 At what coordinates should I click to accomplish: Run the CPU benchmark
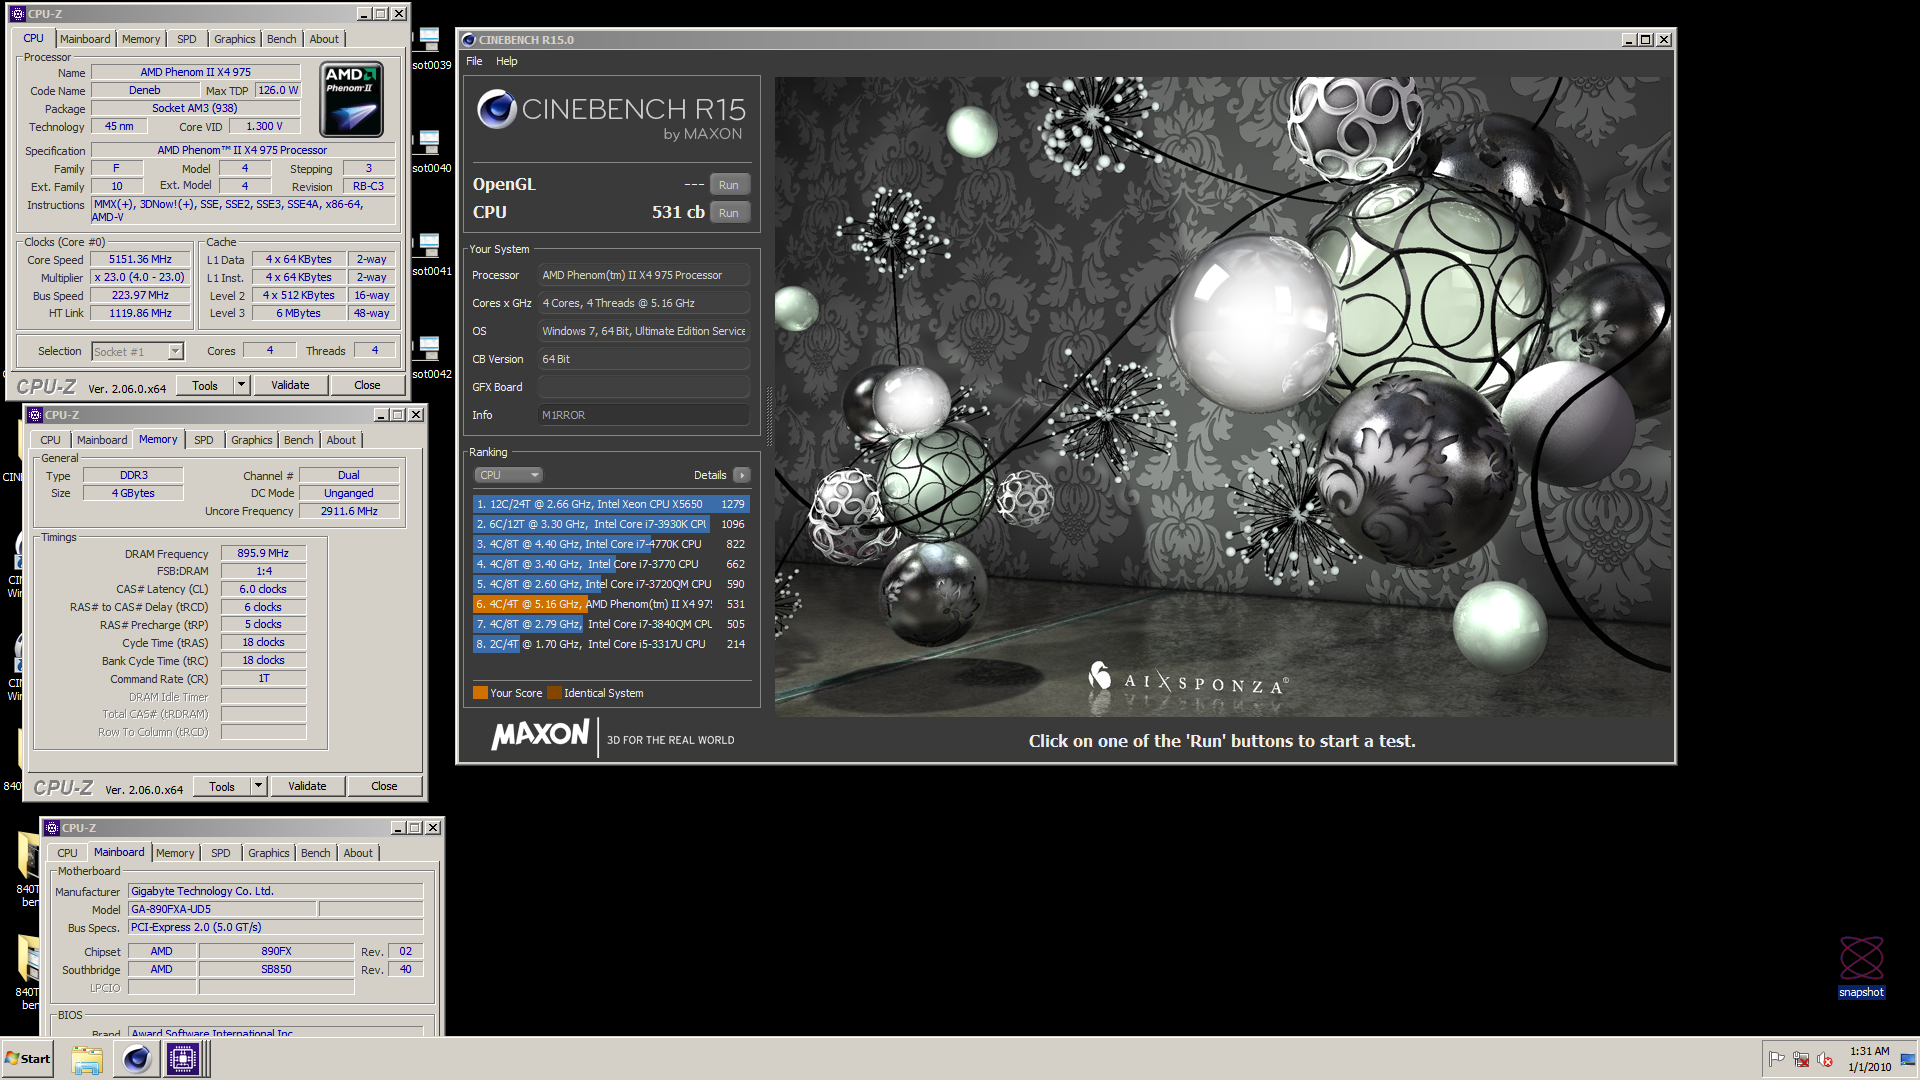(729, 213)
